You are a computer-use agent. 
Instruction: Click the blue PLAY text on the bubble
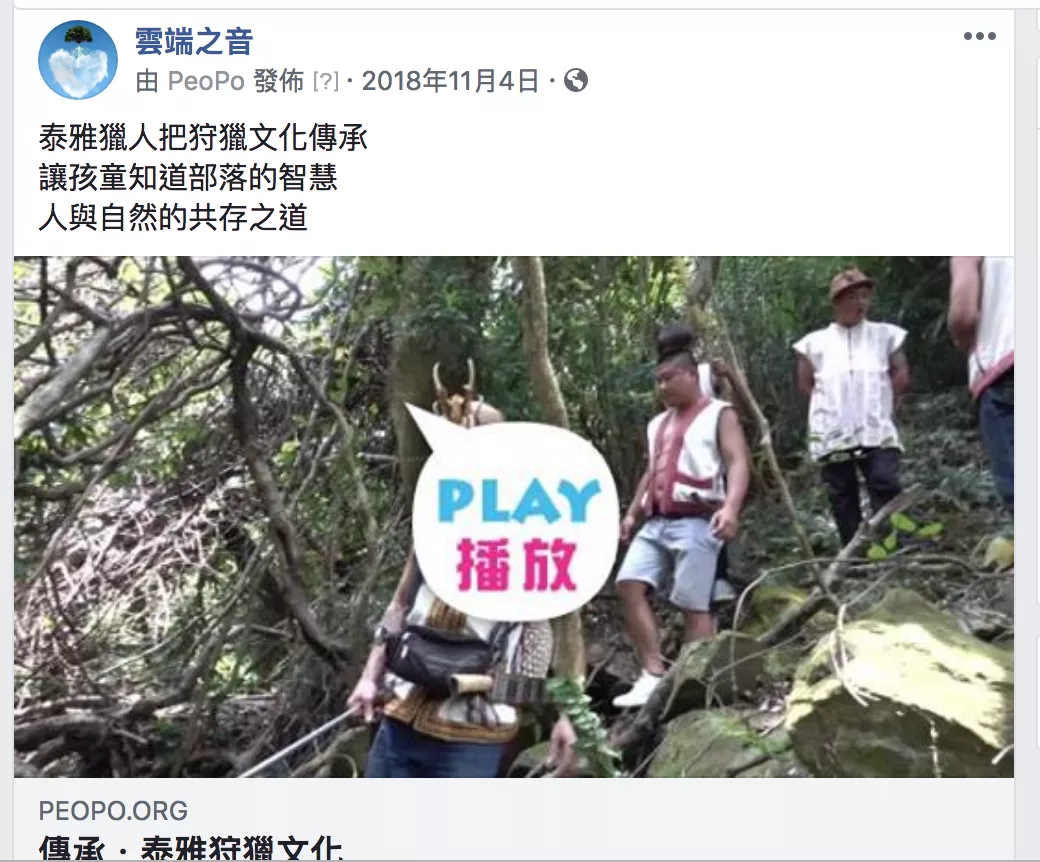(x=519, y=501)
